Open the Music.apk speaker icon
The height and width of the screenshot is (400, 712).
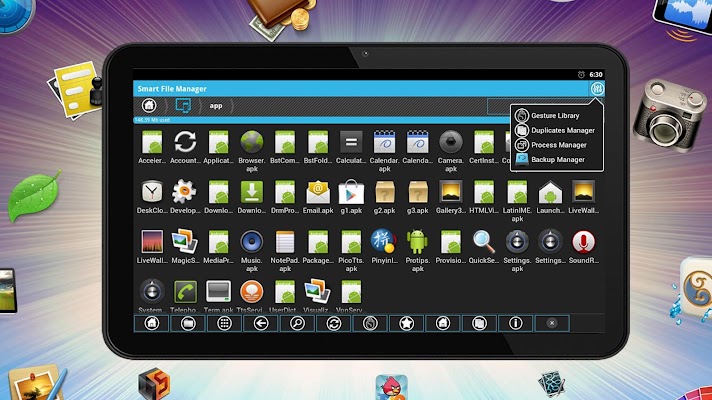click(252, 242)
